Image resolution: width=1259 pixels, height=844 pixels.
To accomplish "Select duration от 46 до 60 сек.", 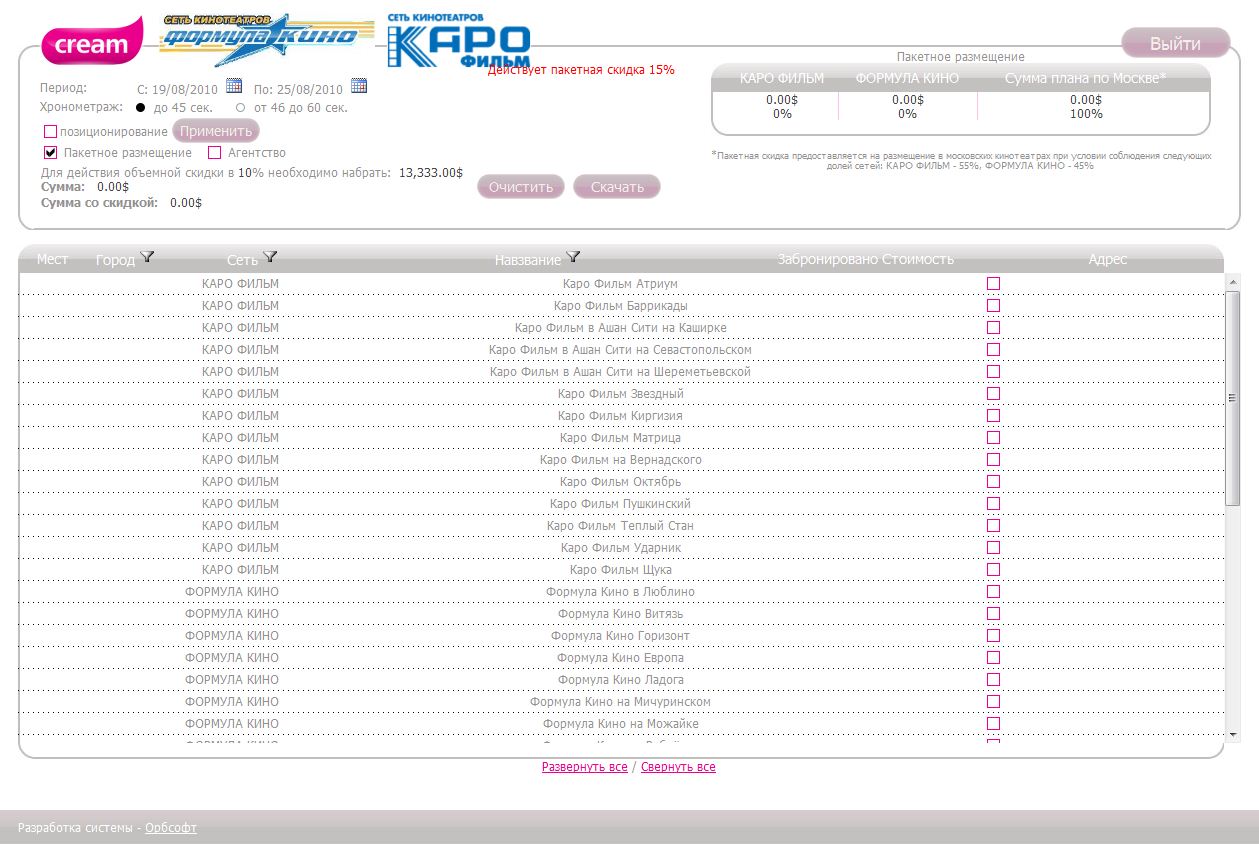I will pyautogui.click(x=240, y=108).
